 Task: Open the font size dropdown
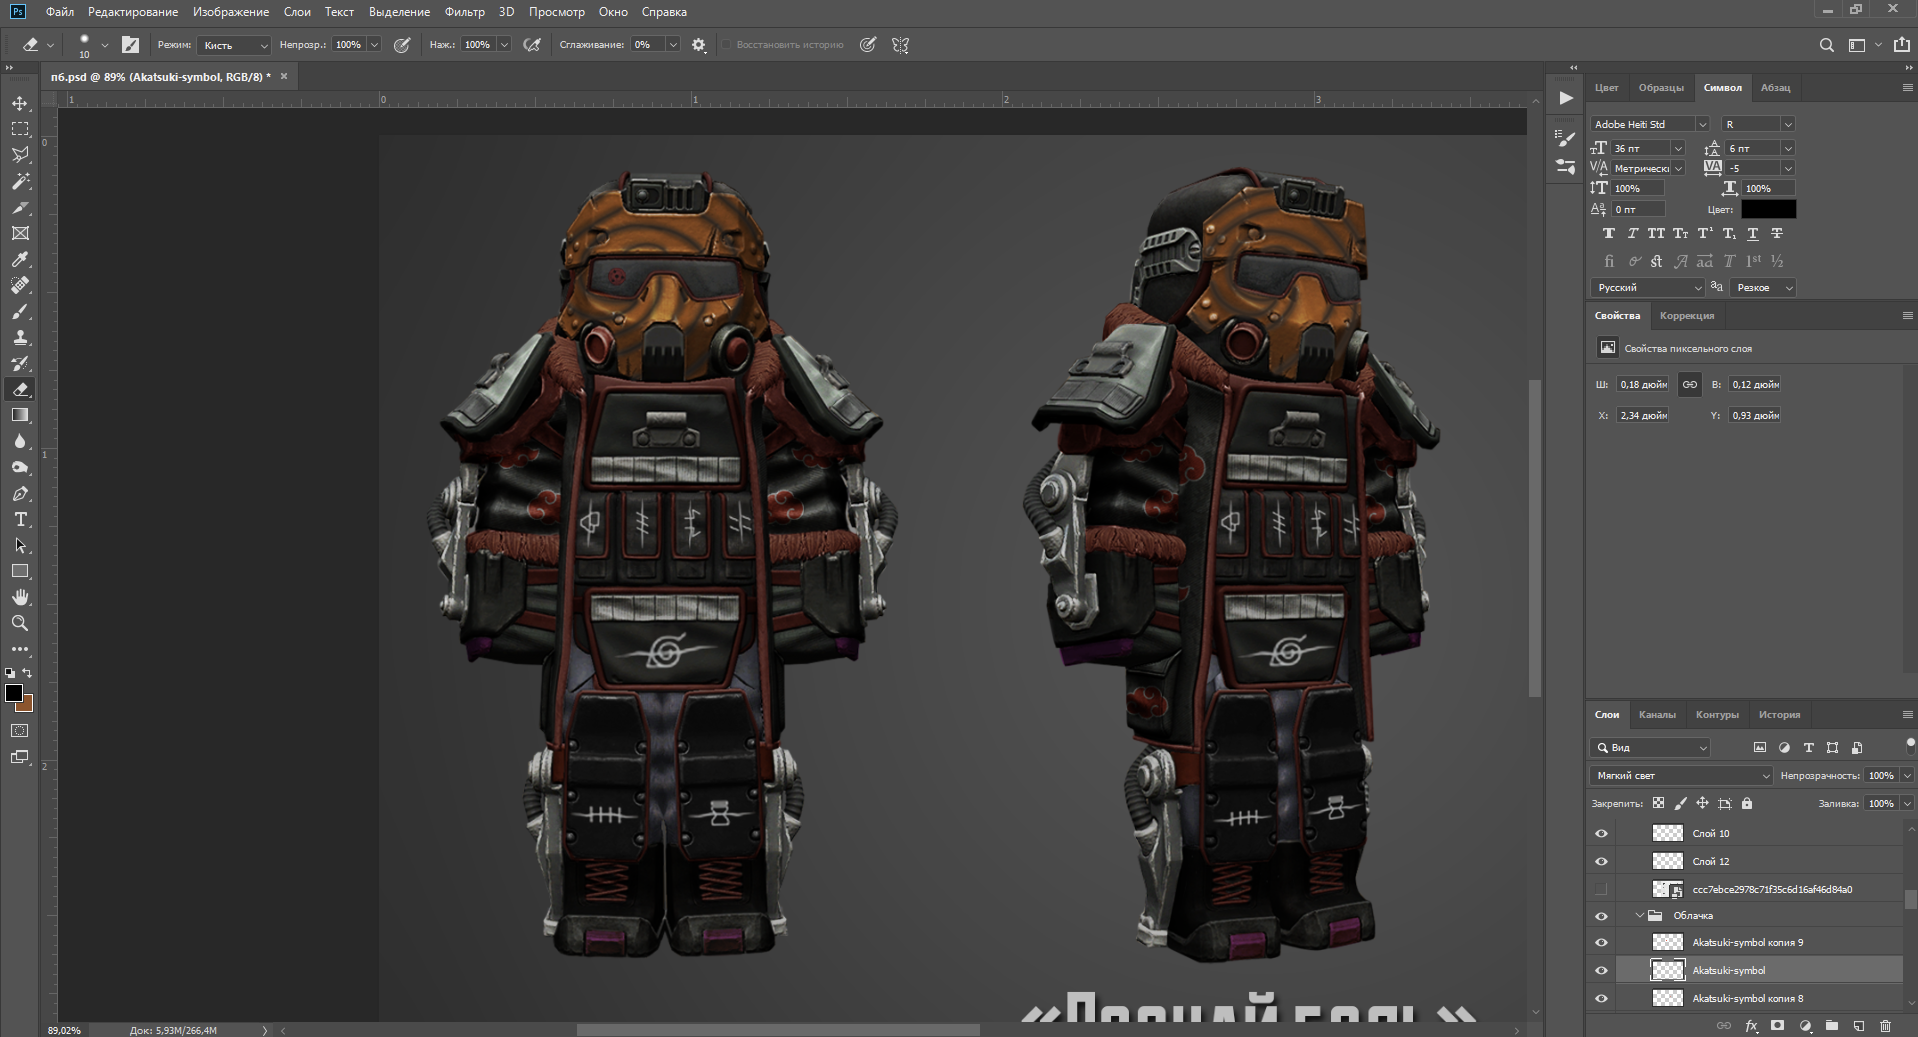(1678, 148)
